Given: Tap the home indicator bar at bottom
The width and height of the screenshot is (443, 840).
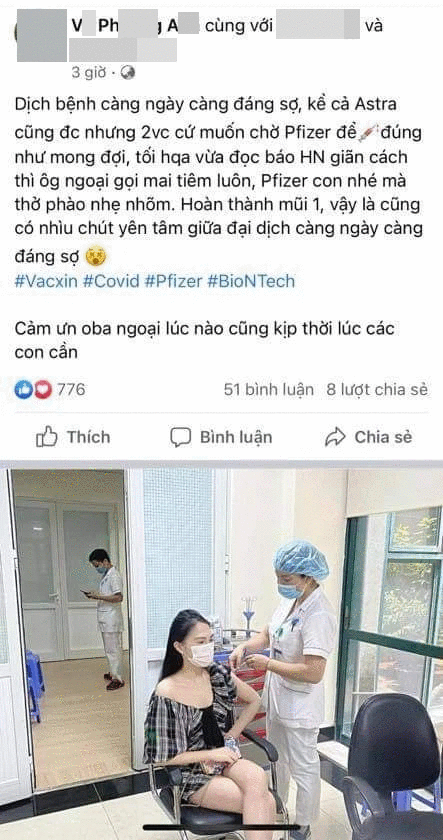Looking at the screenshot, I should point(221,828).
